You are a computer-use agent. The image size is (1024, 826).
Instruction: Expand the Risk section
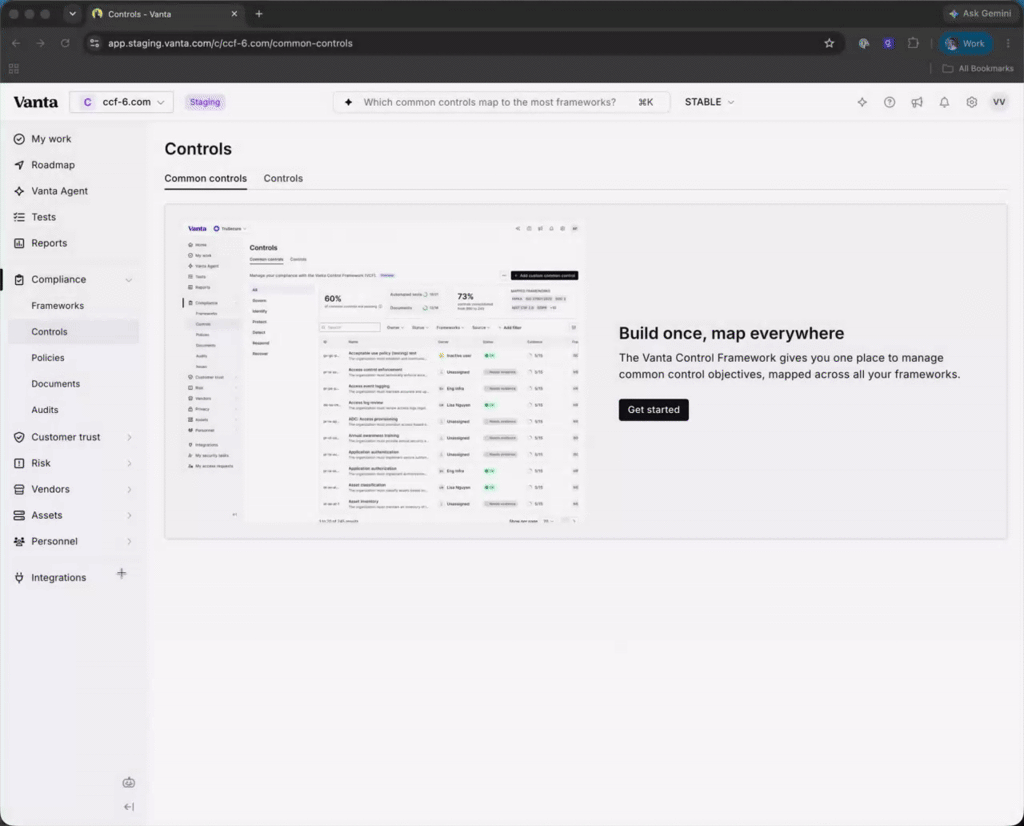pos(129,463)
